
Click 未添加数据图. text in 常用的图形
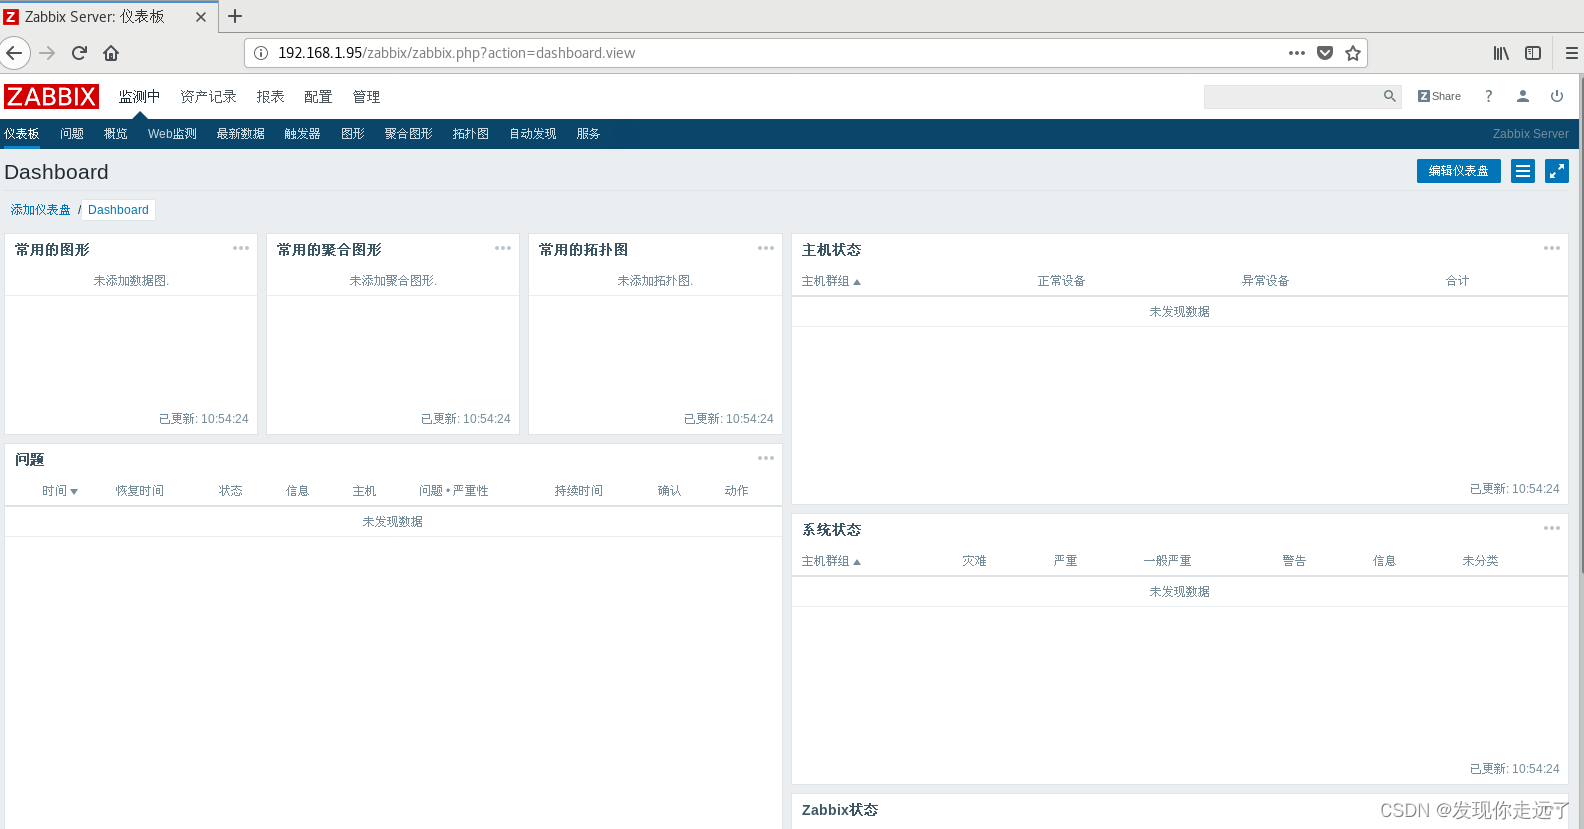coord(131,281)
